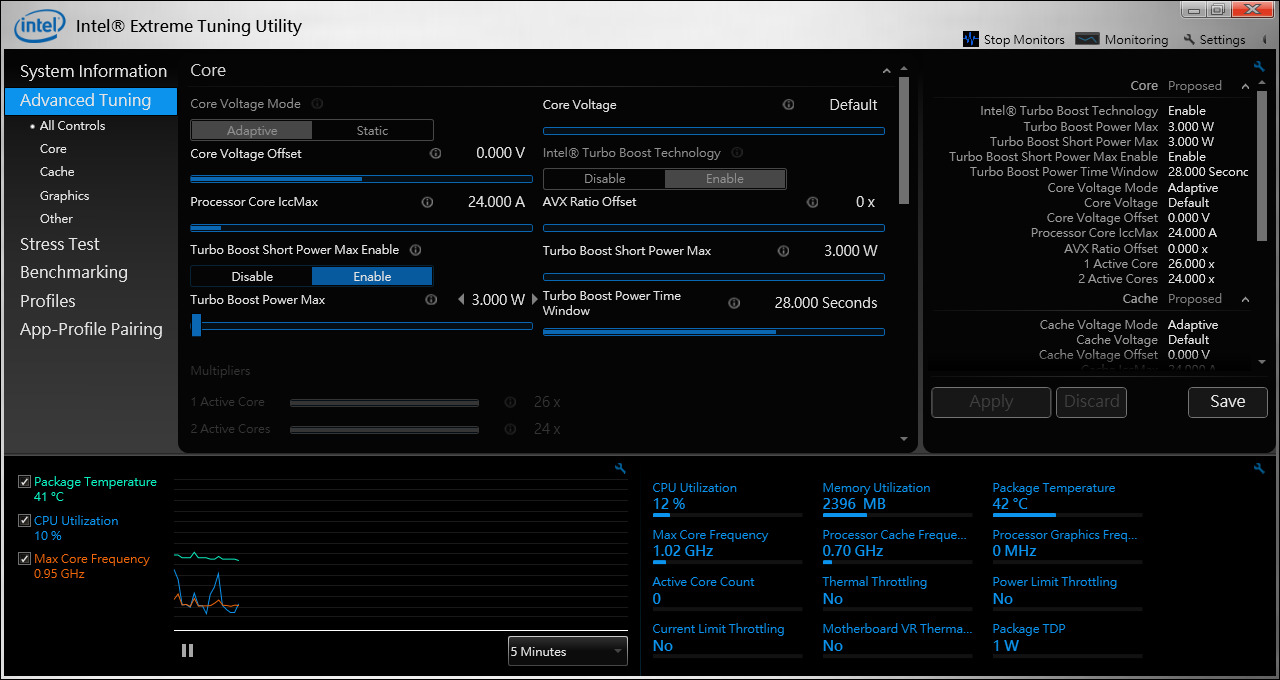Collapse the Cache Proposed section
The image size is (1280, 680).
[x=1245, y=299]
